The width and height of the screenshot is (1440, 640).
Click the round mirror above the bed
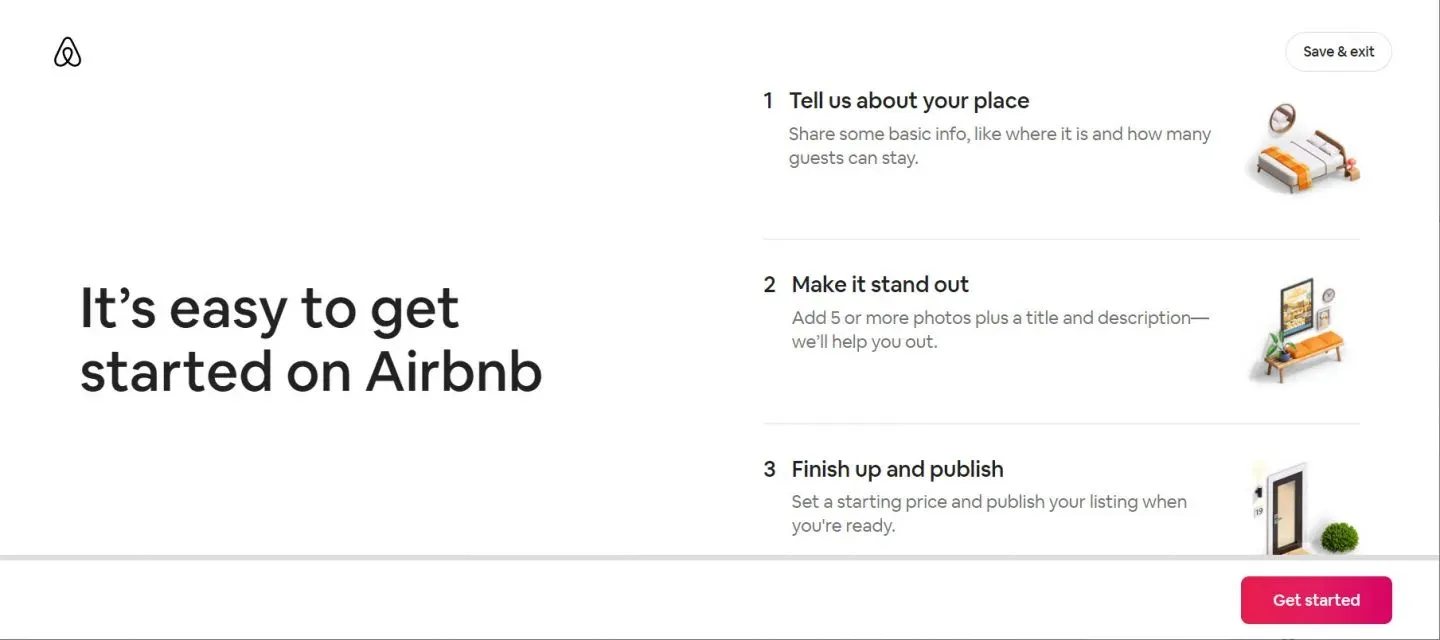(x=1283, y=118)
